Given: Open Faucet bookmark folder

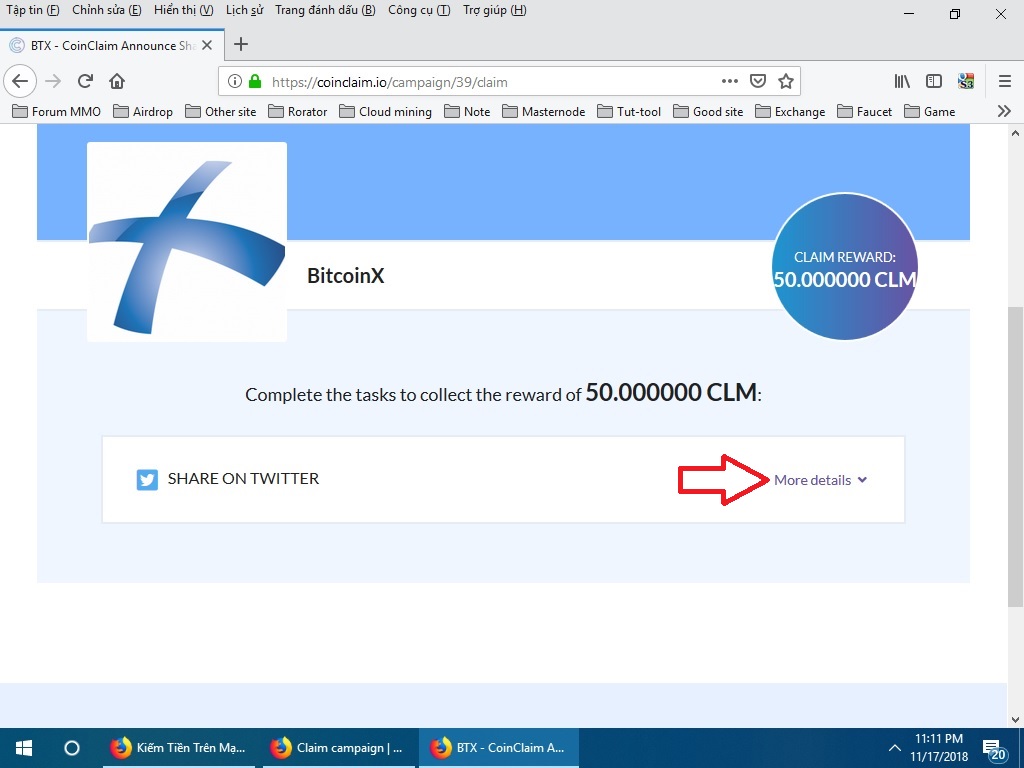Looking at the screenshot, I should (865, 112).
